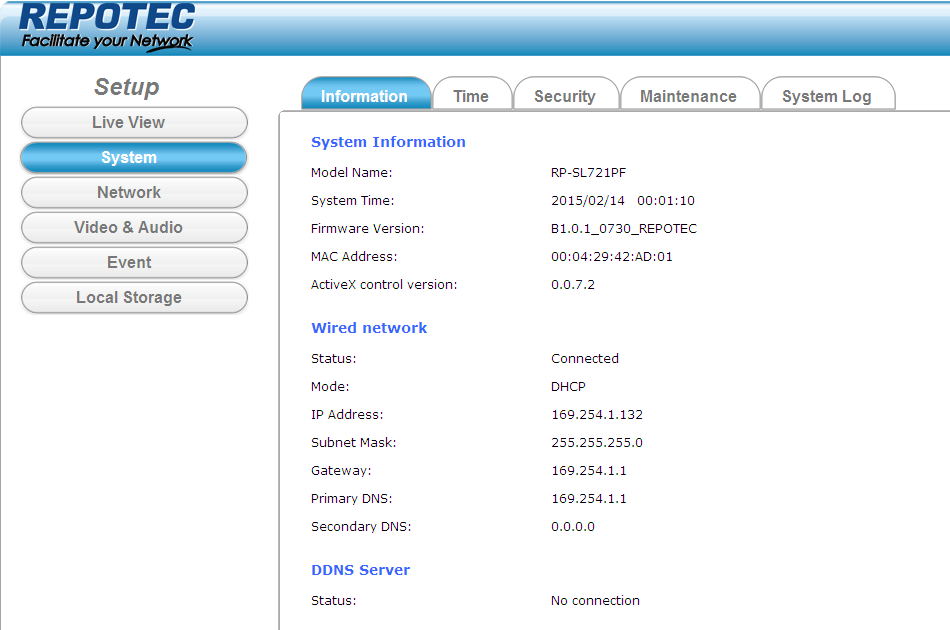Screen dimensions: 950x630
Task: Click the Wired network section heading
Action: (369, 328)
